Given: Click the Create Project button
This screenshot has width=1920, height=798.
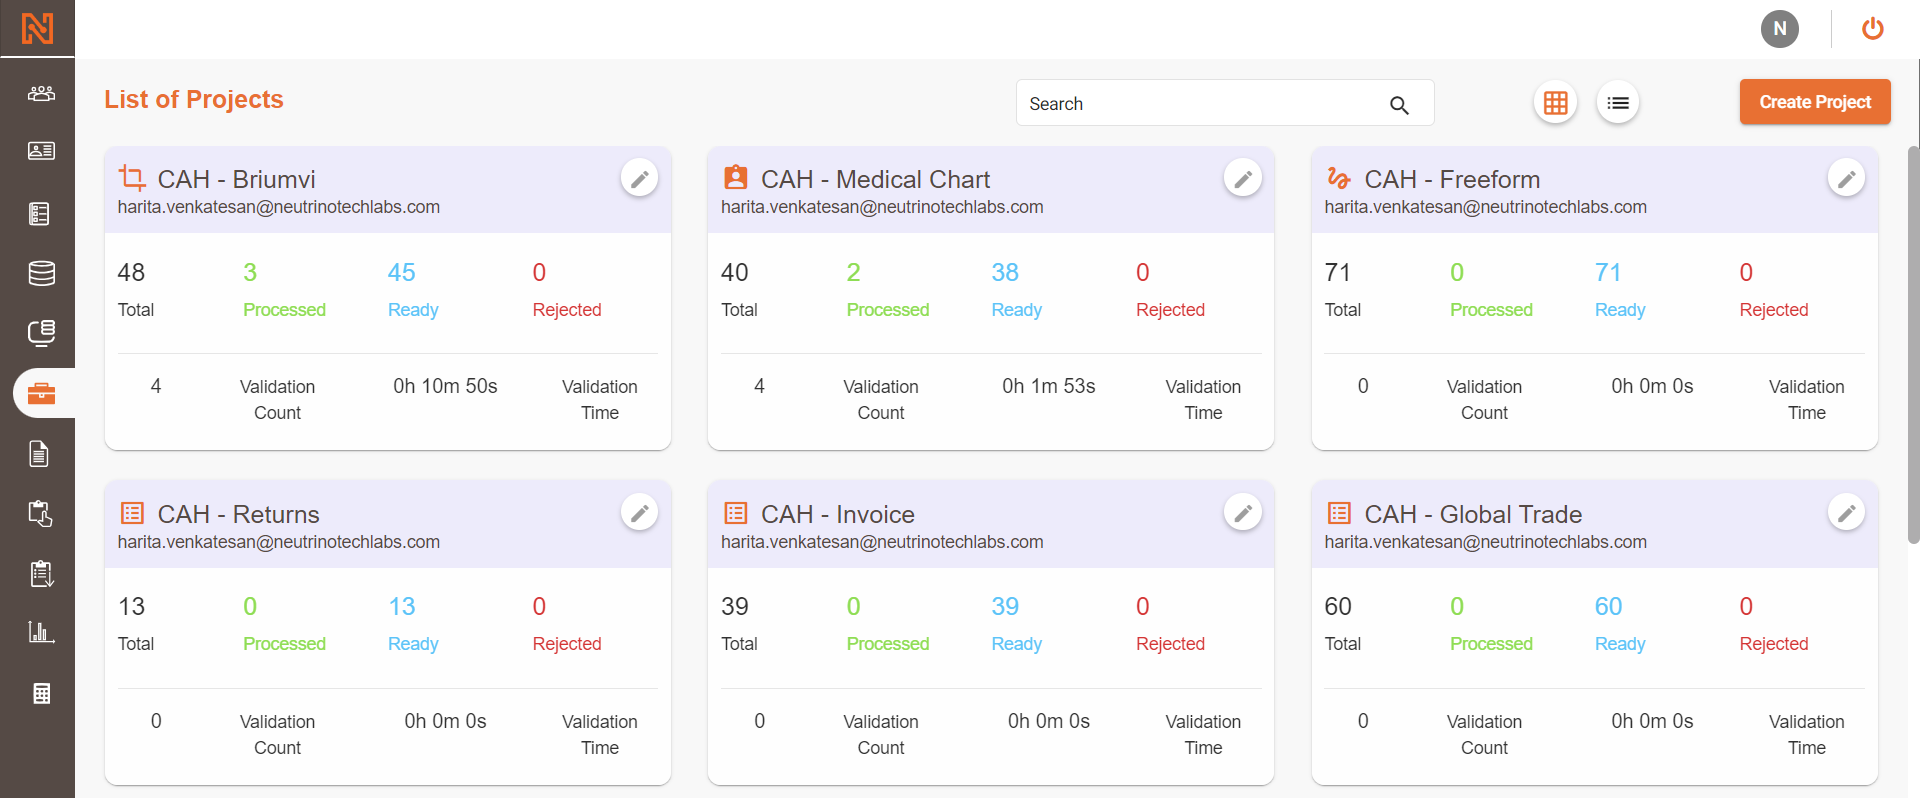Looking at the screenshot, I should click(1815, 102).
